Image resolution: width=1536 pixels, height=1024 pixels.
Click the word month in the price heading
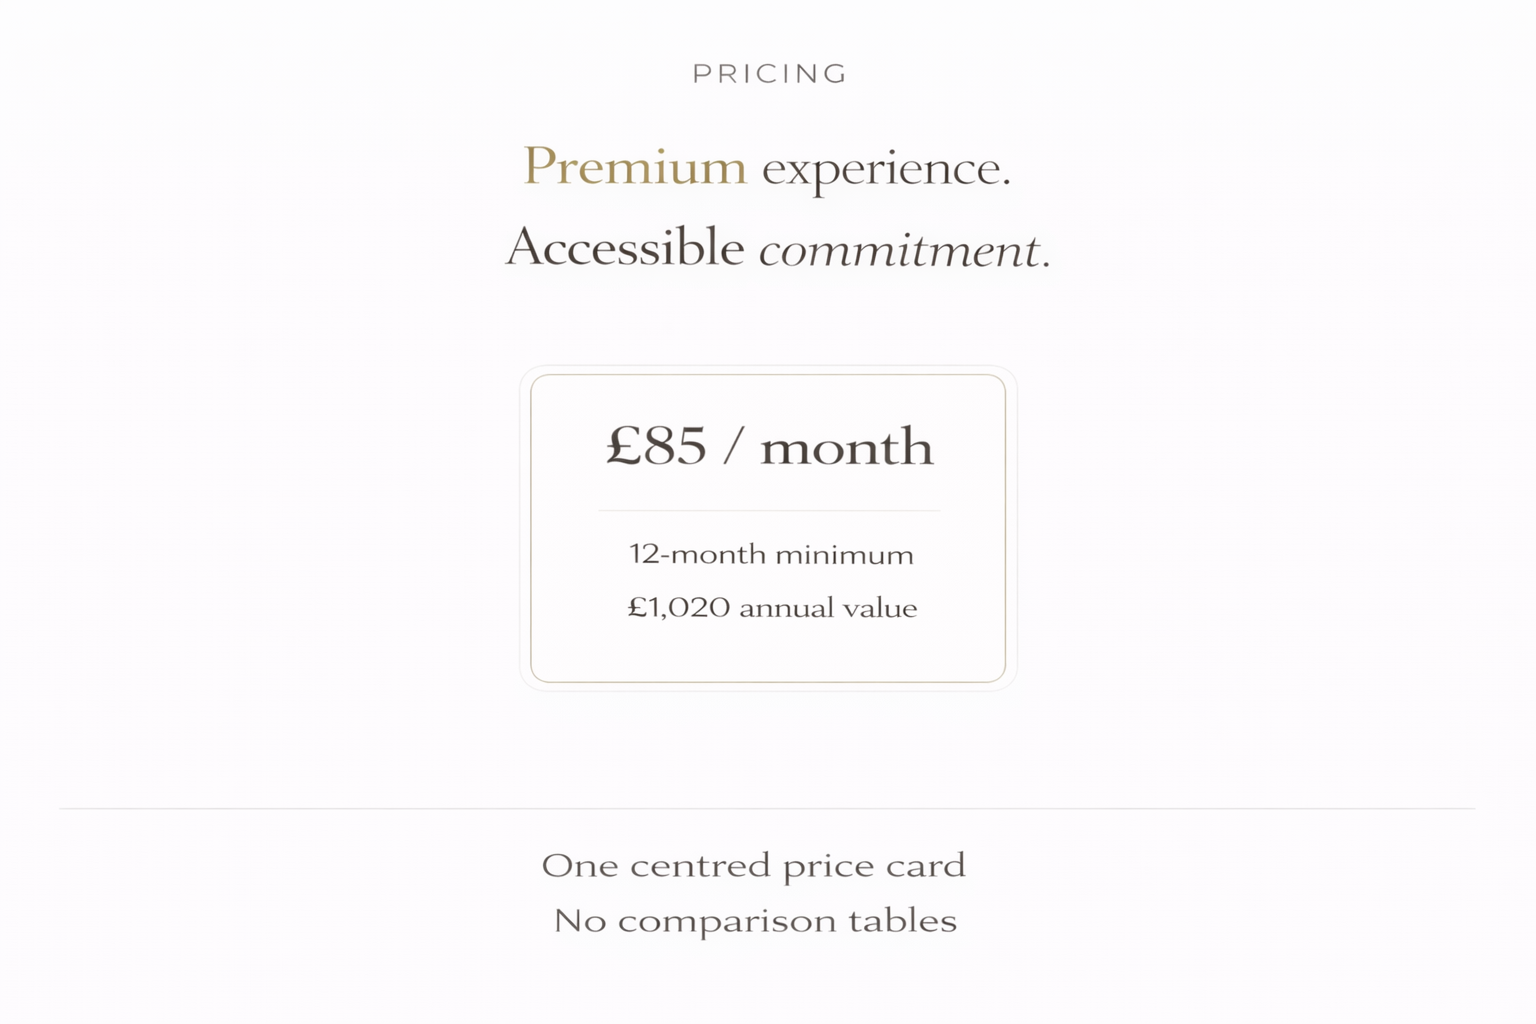[x=846, y=447]
